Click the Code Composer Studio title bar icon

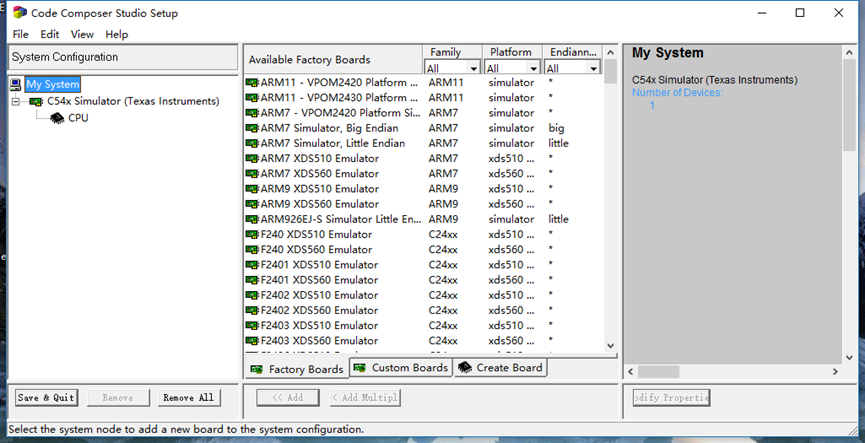point(20,13)
